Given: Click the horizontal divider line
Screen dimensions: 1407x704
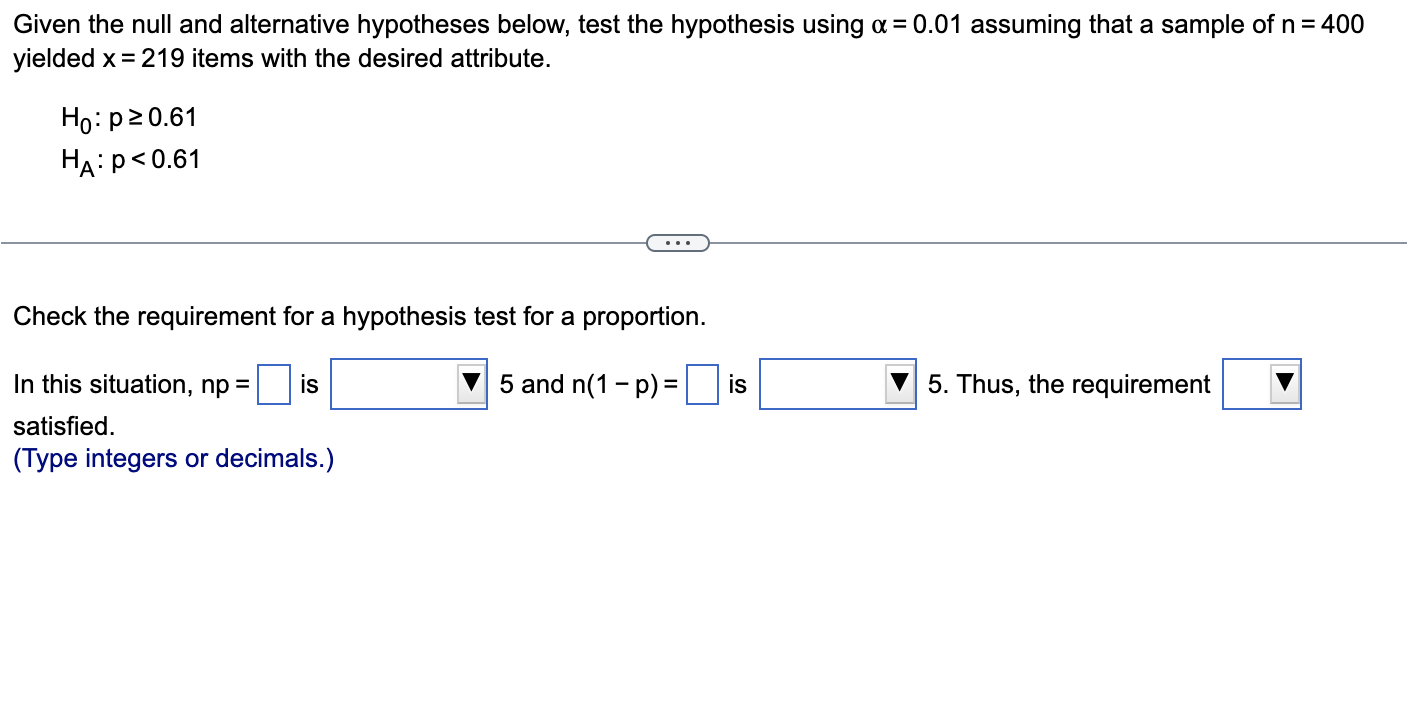Looking at the screenshot, I should [x=300, y=241].
